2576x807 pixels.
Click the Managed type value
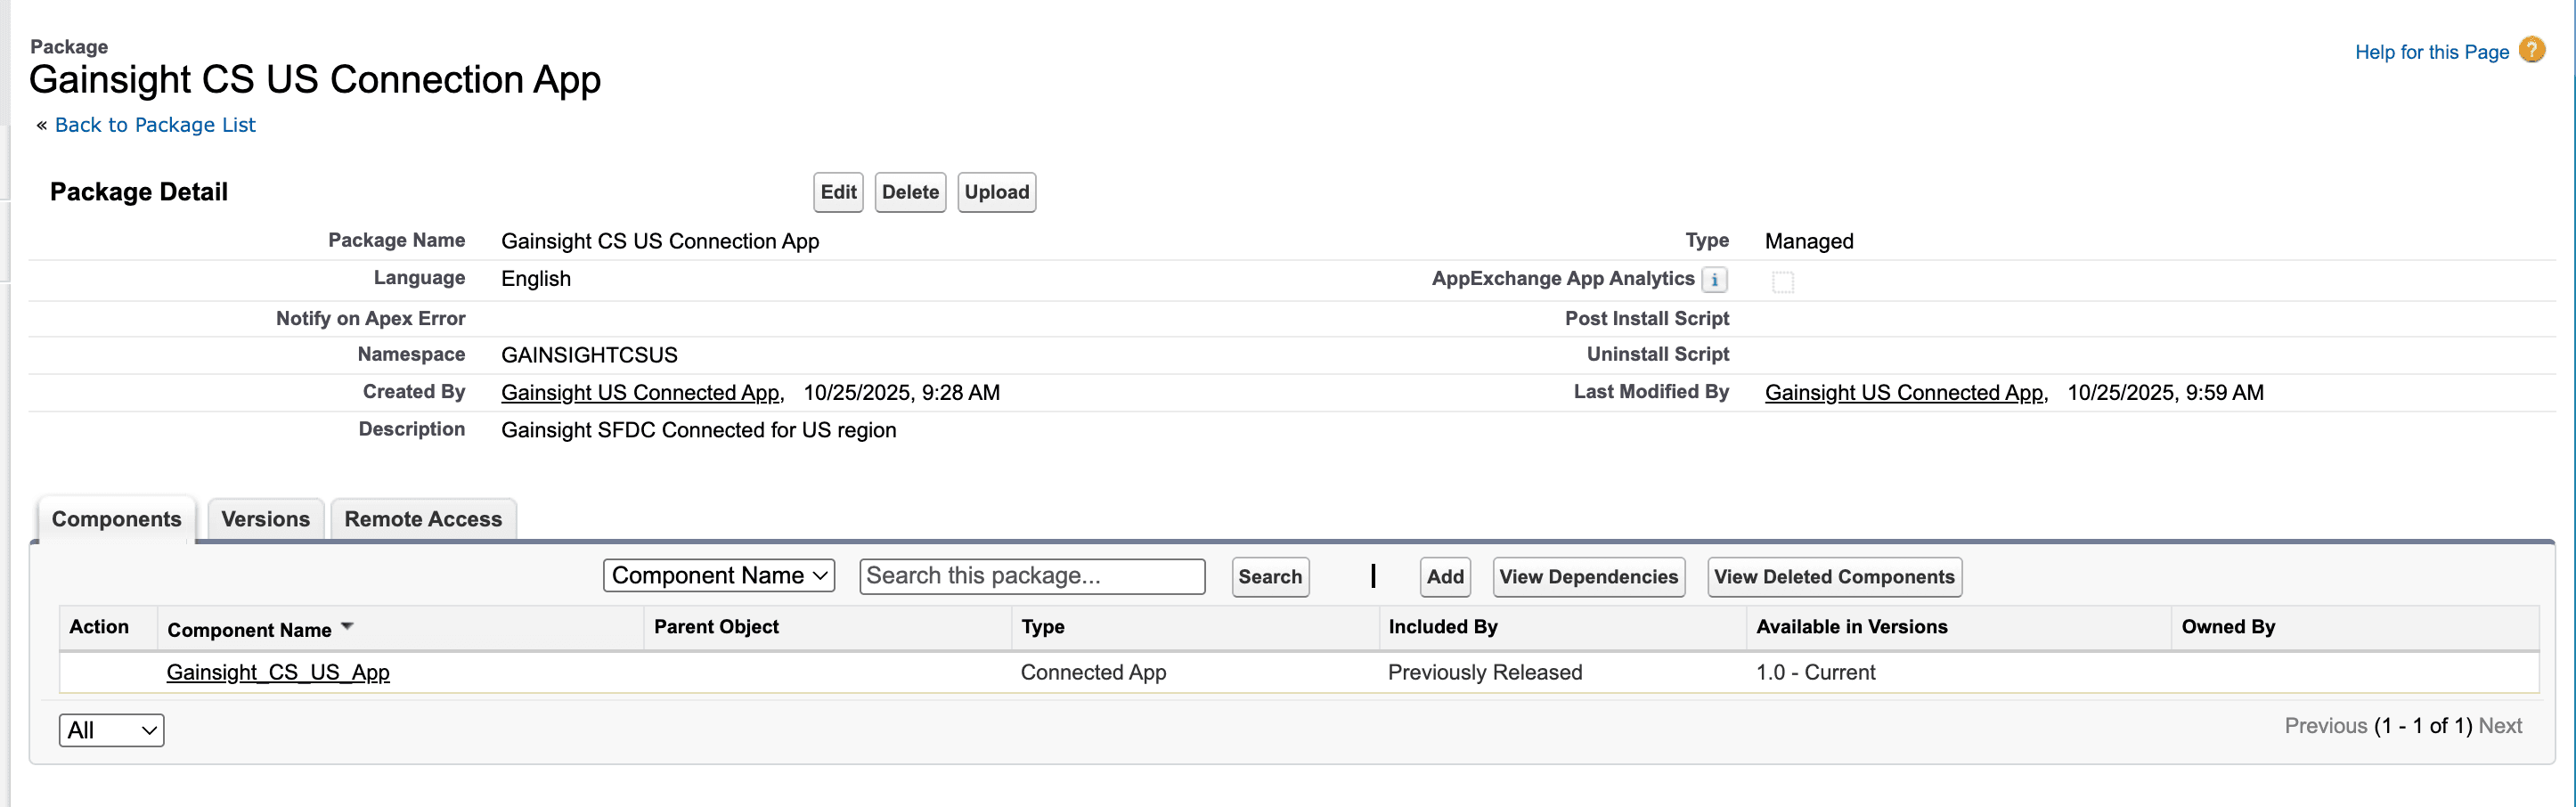[1809, 241]
